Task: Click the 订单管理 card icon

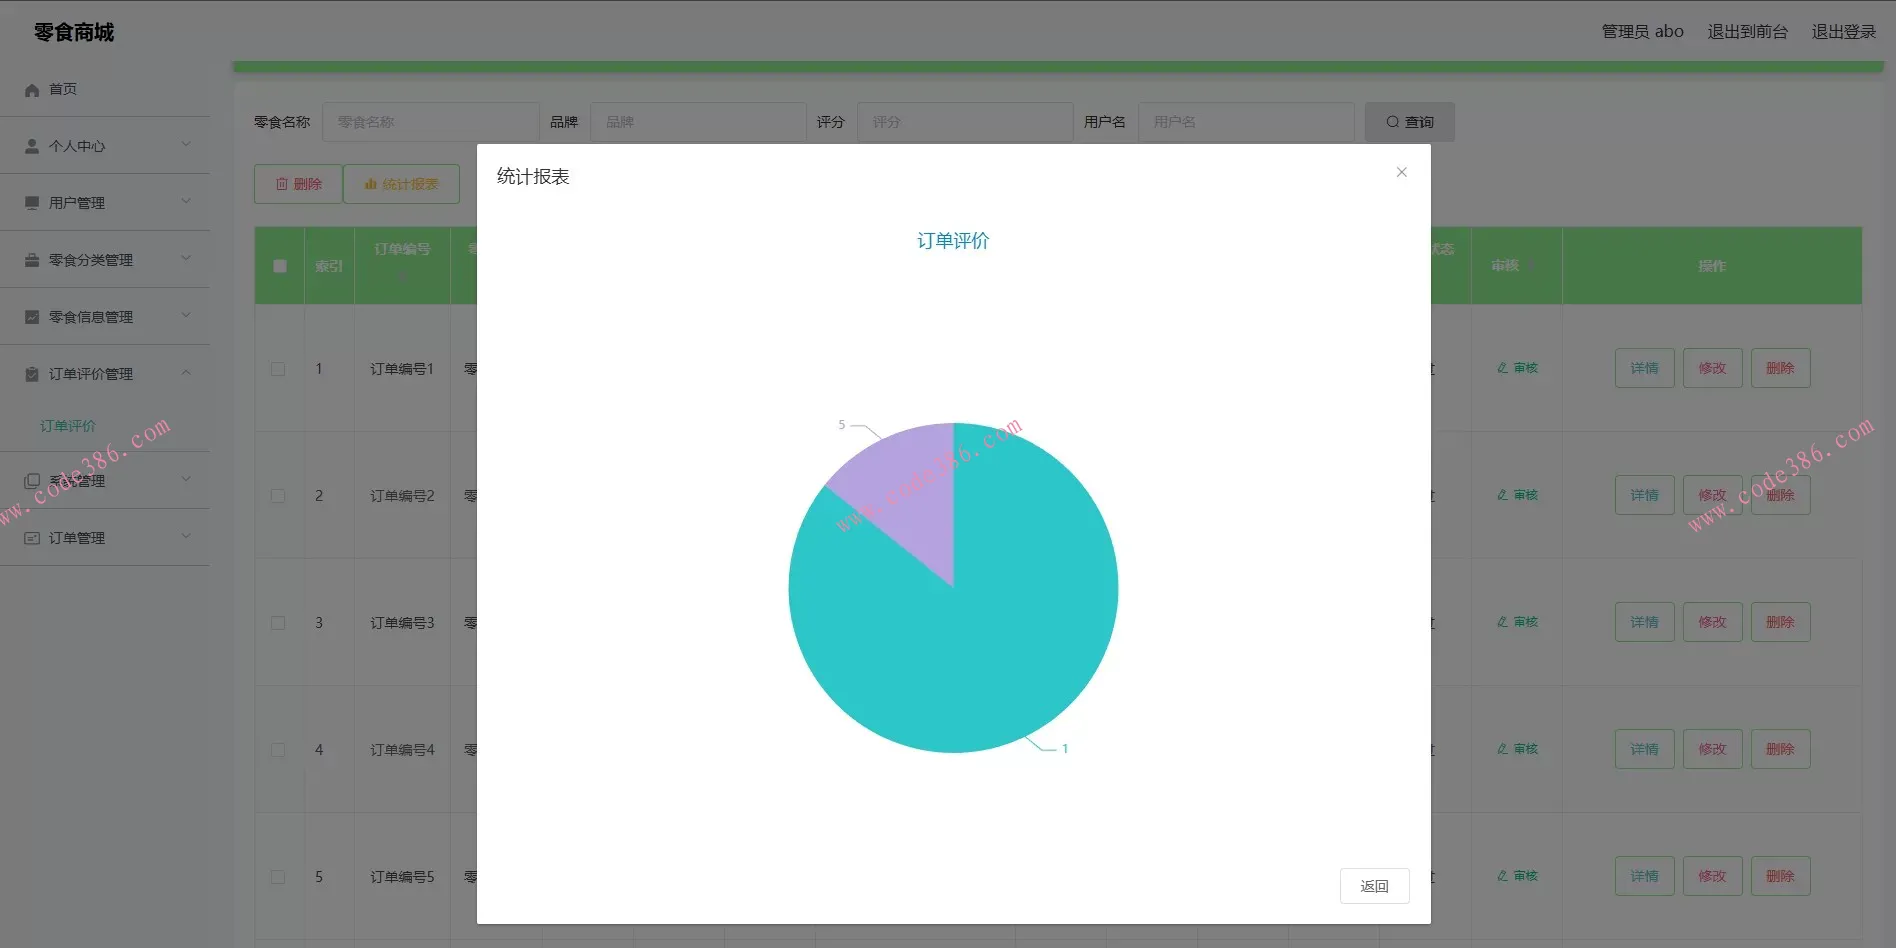Action: (32, 538)
